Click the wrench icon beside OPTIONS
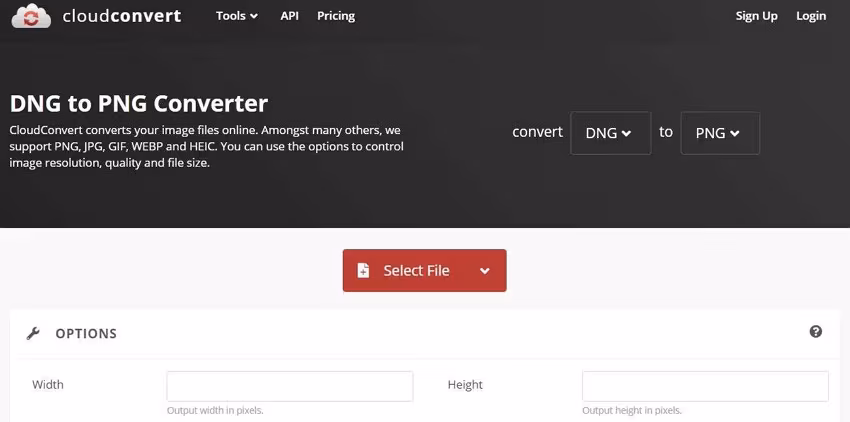850x422 pixels. tap(33, 334)
